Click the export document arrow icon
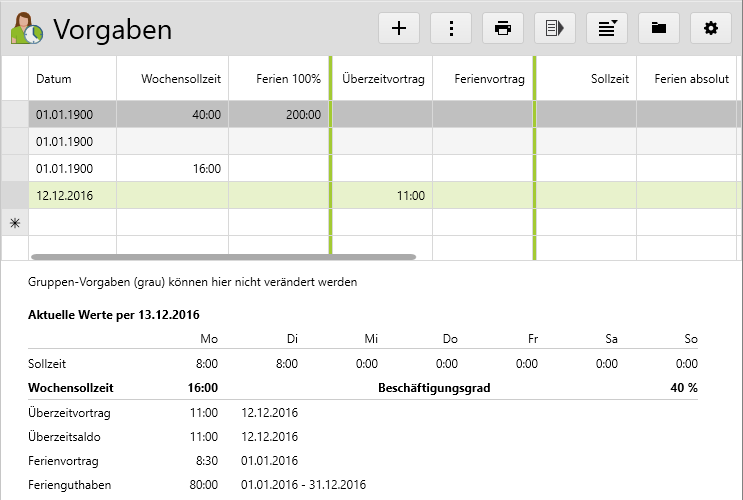This screenshot has height=500, width=743. pyautogui.click(x=555, y=28)
